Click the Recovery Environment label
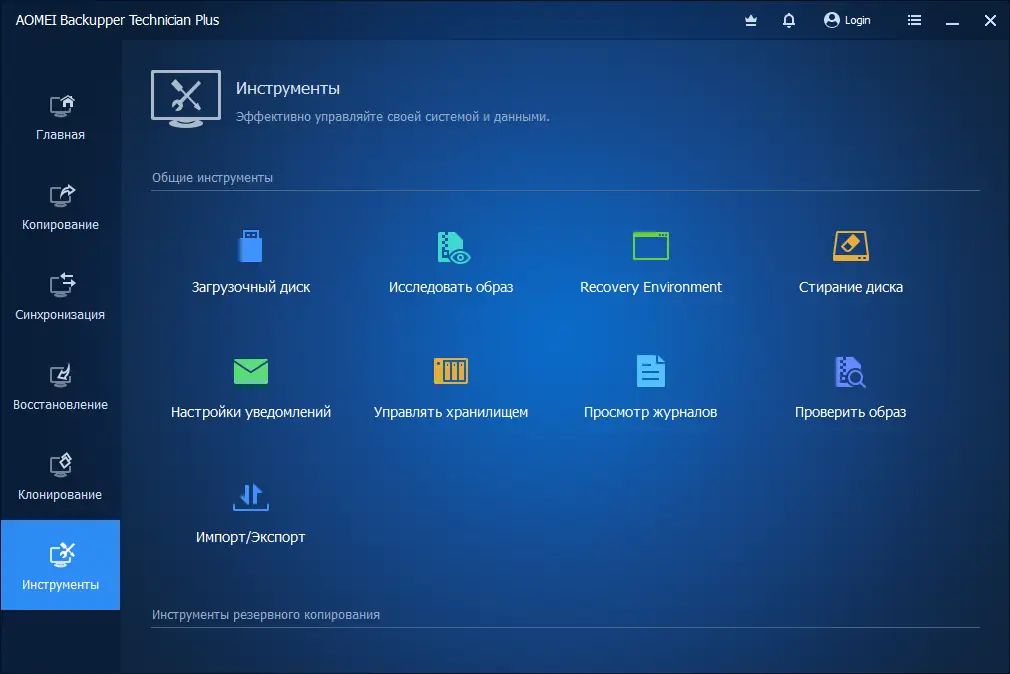 [x=651, y=287]
